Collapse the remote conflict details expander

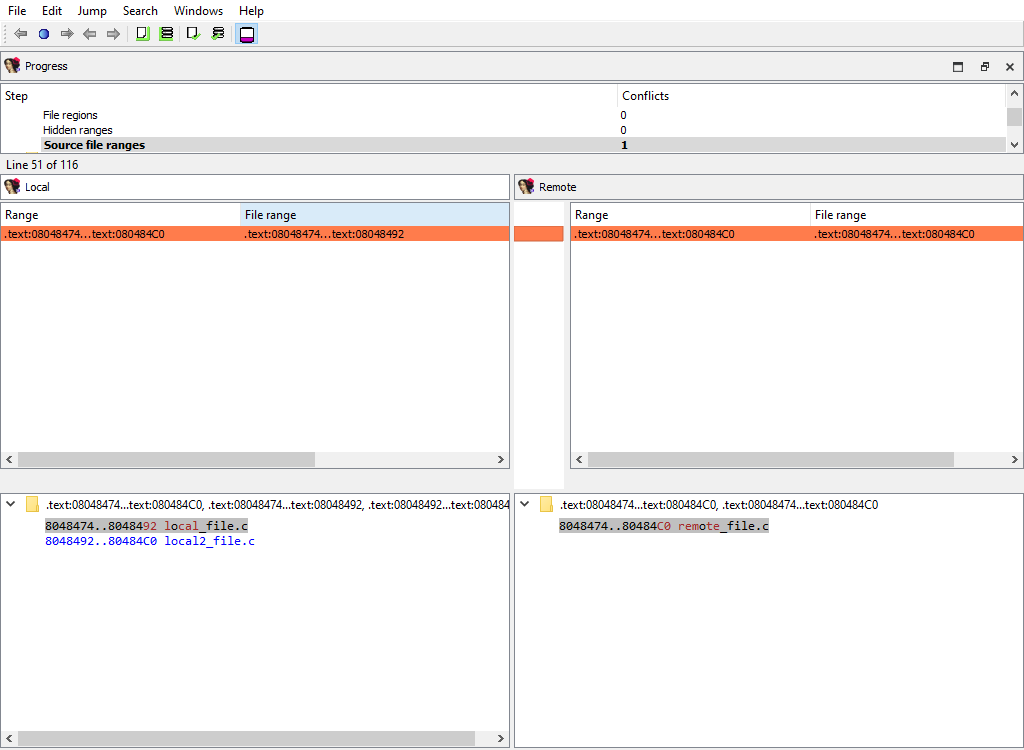click(525, 503)
